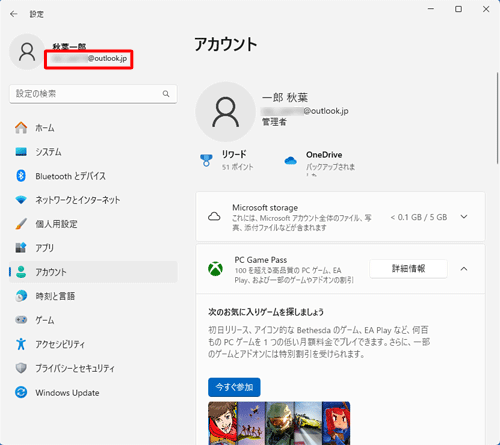Click the OneDrive cloud icon
This screenshot has width=500, height=445.
point(291,161)
